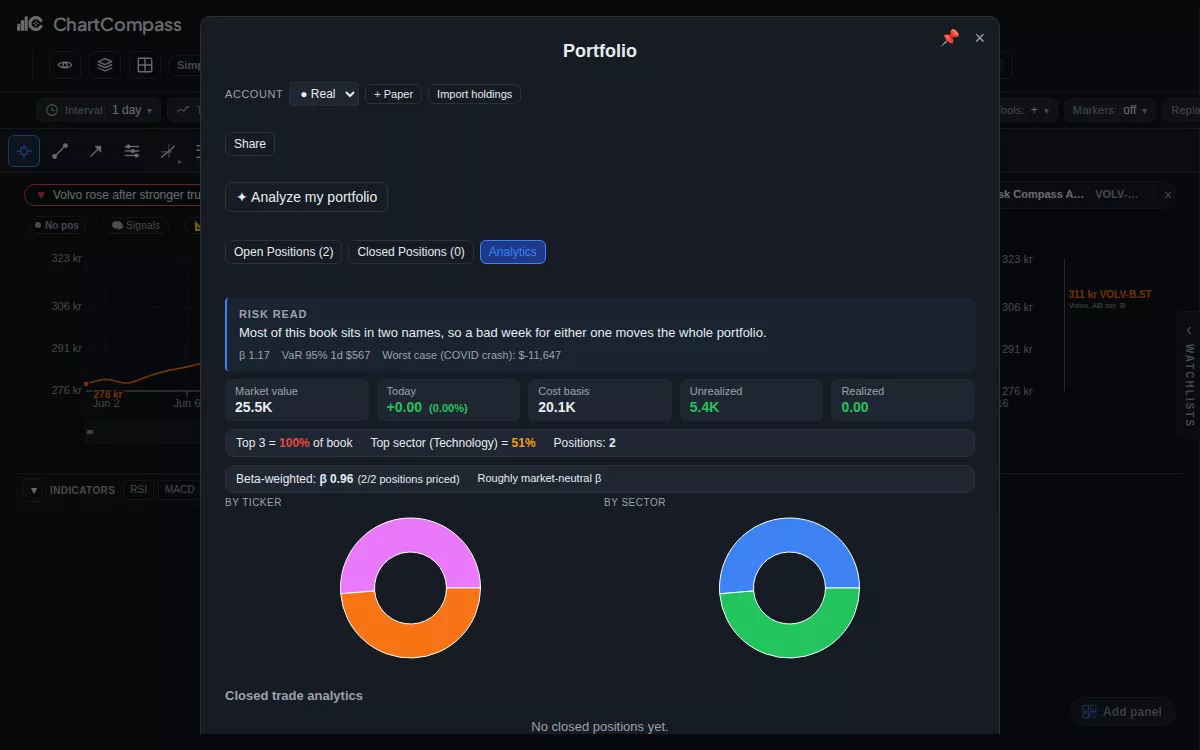Click the Unrealized 5.4K card
The image size is (1200, 750).
pyautogui.click(x=752, y=400)
